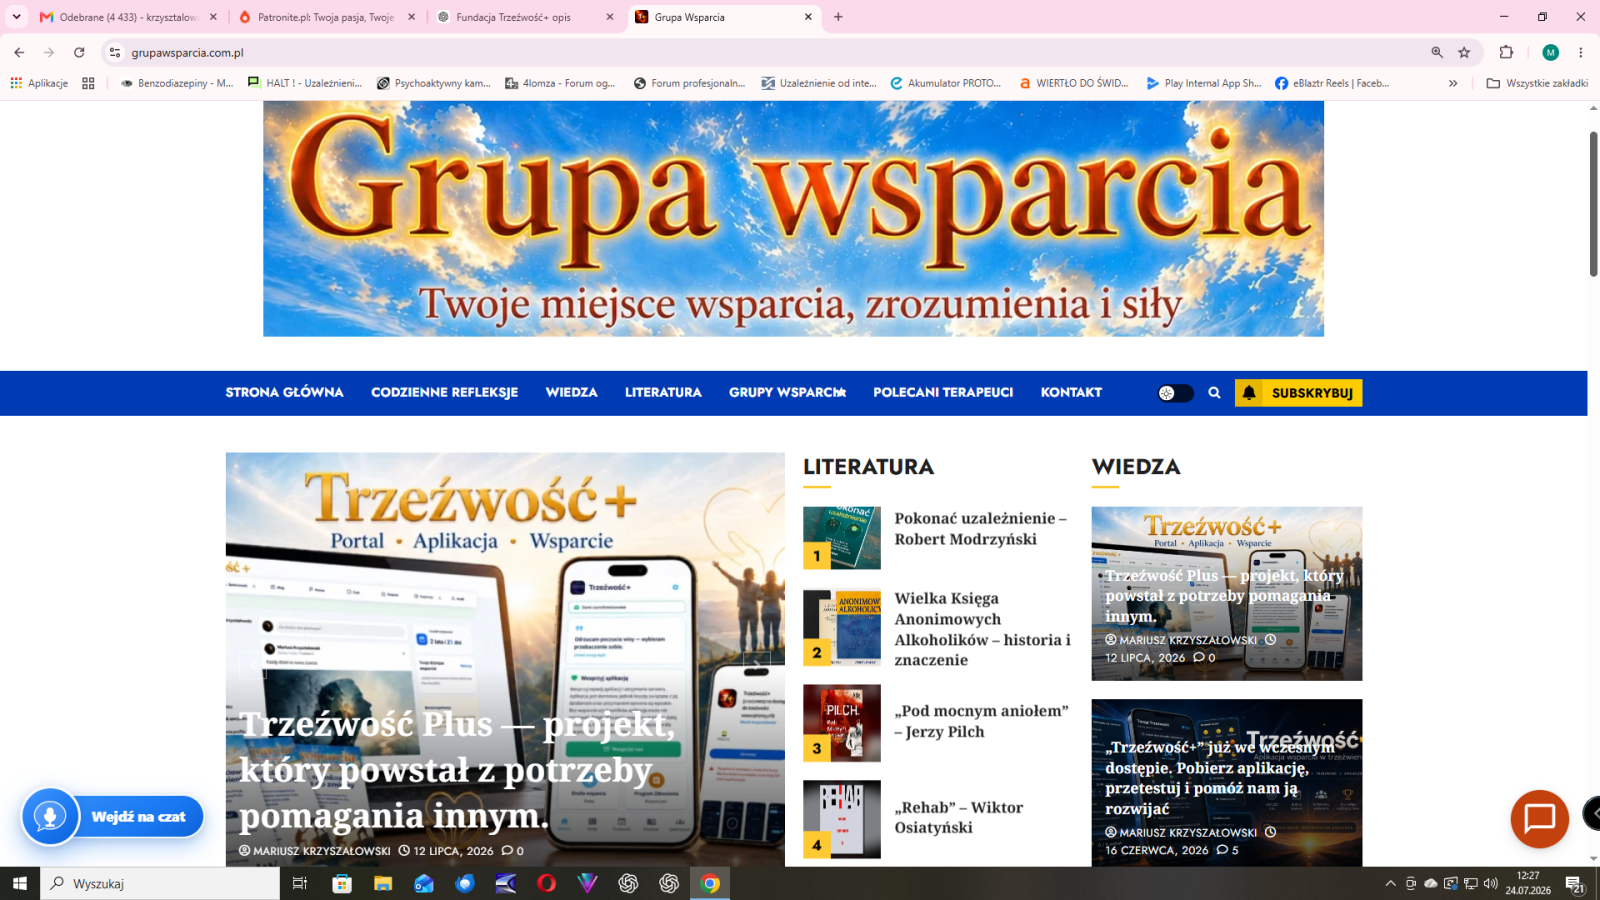This screenshot has width=1600, height=900.
Task: Go back to the previous page
Action: point(19,53)
